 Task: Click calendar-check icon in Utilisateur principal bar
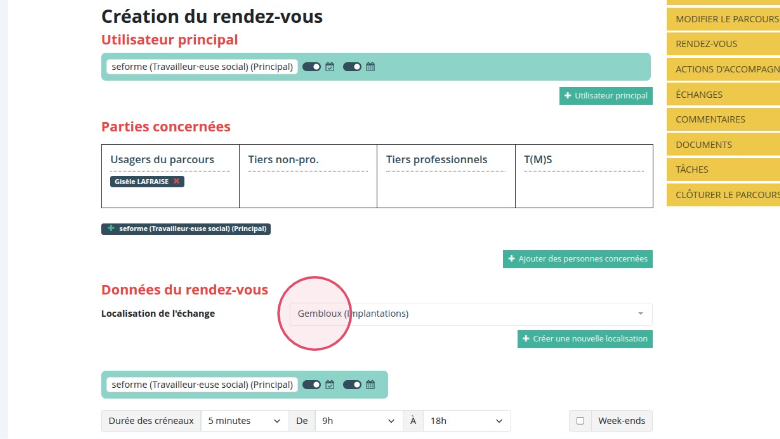330,67
